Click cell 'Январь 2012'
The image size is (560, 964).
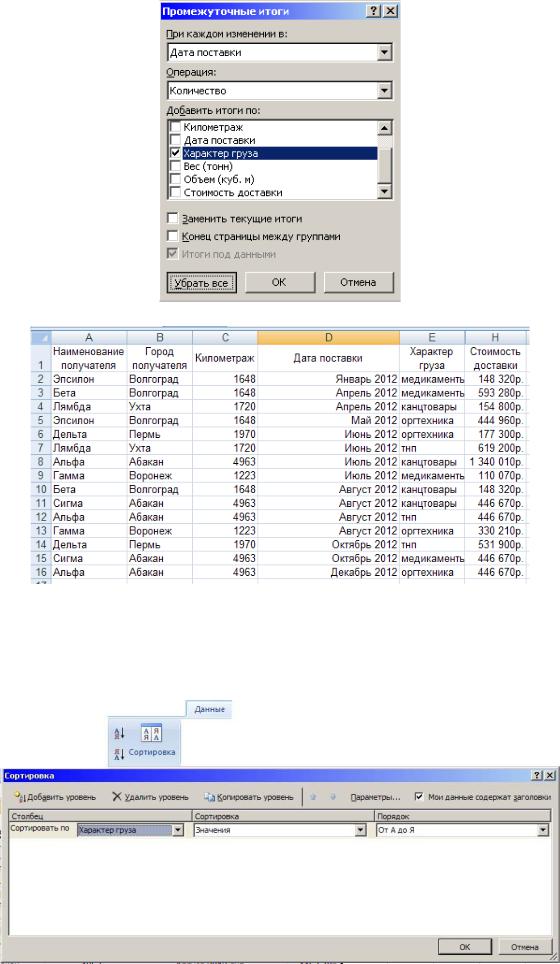tap(328, 379)
